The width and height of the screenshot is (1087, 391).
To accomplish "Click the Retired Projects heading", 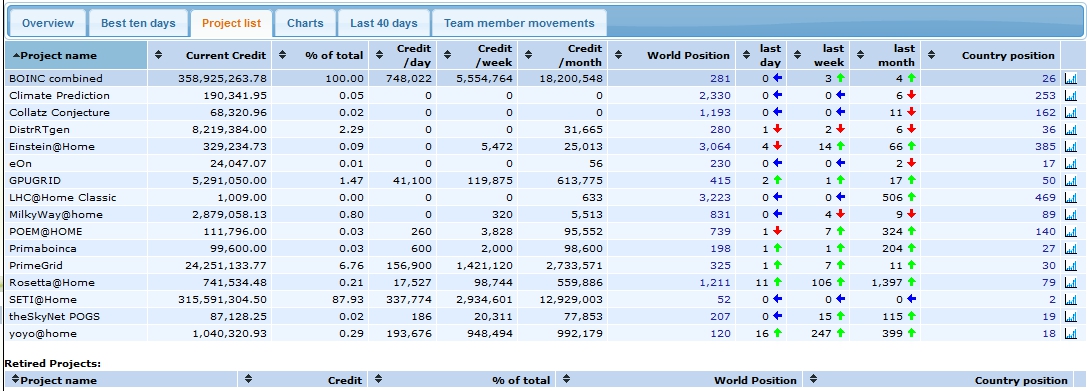I will pos(53,363).
